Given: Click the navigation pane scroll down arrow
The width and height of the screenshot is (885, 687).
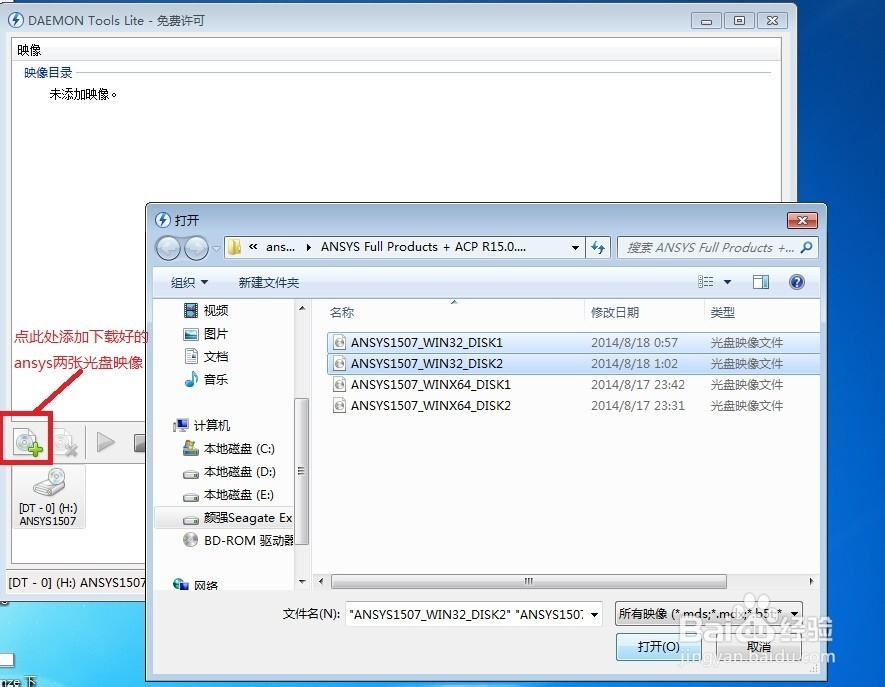Looking at the screenshot, I should click(302, 581).
